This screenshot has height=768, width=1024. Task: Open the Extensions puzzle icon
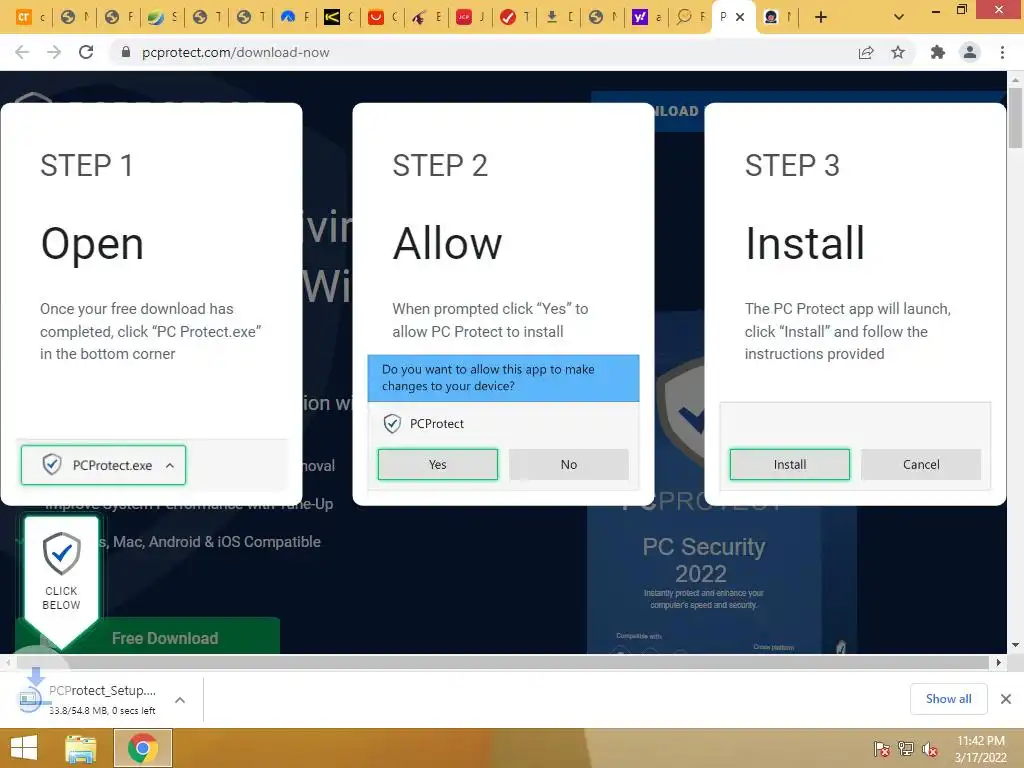pyautogui.click(x=938, y=52)
